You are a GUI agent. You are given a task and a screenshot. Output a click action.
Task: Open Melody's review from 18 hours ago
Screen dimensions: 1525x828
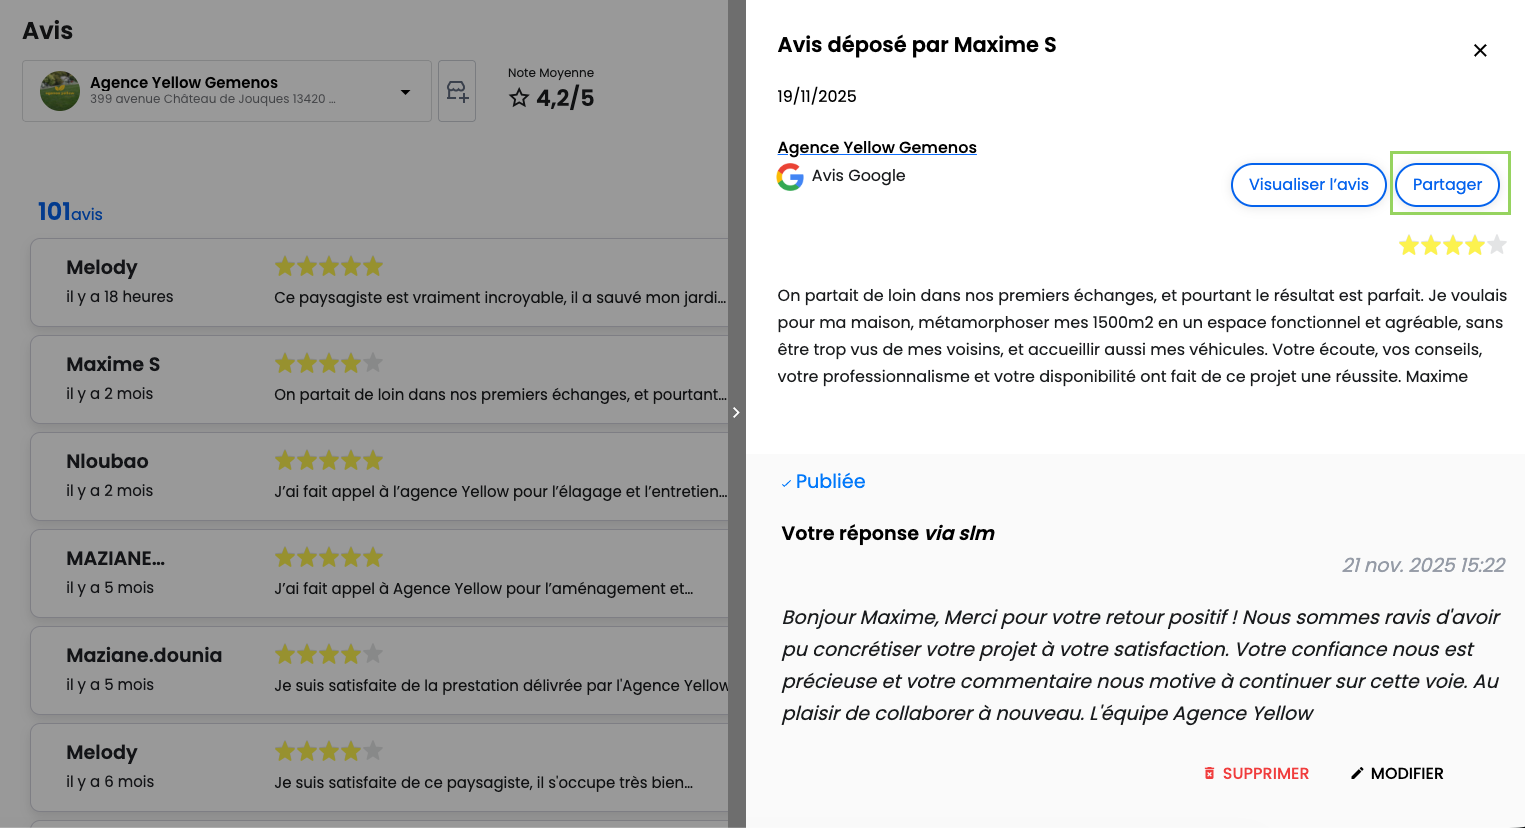380,282
